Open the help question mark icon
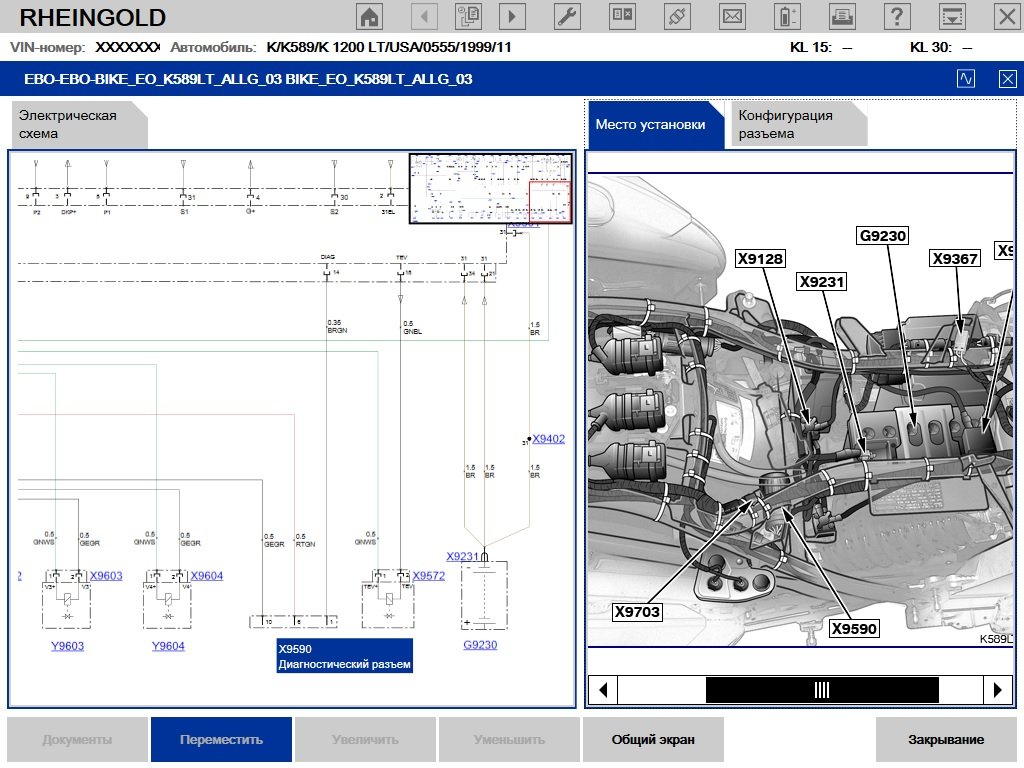This screenshot has width=1024, height=768. click(898, 16)
